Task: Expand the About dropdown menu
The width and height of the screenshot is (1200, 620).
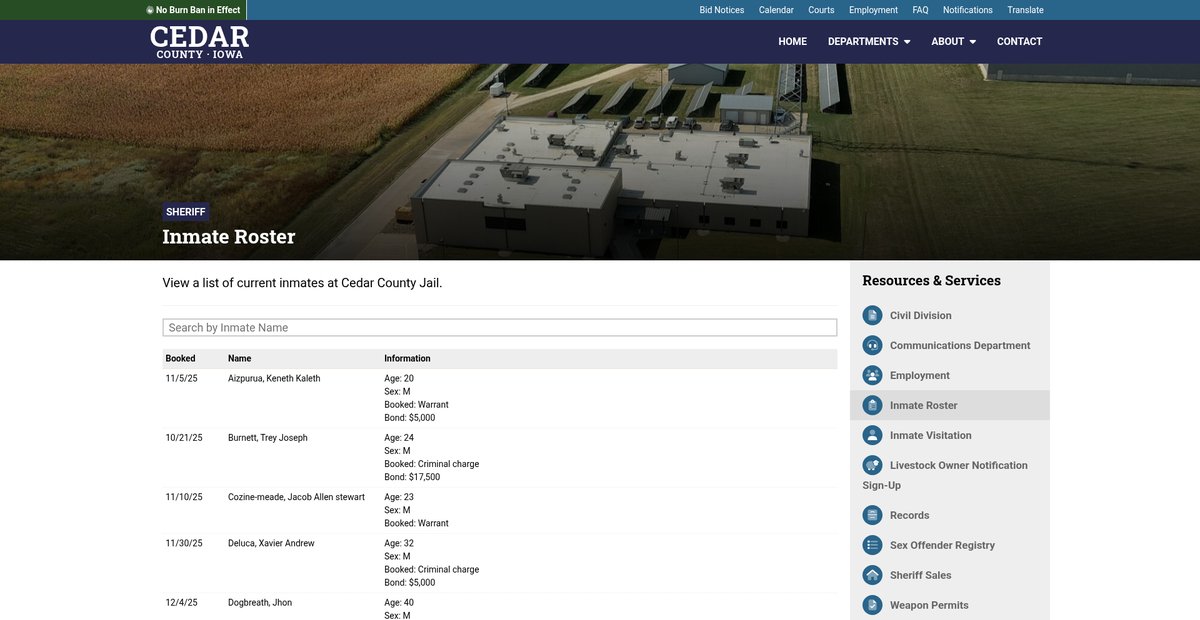Action: (x=953, y=42)
